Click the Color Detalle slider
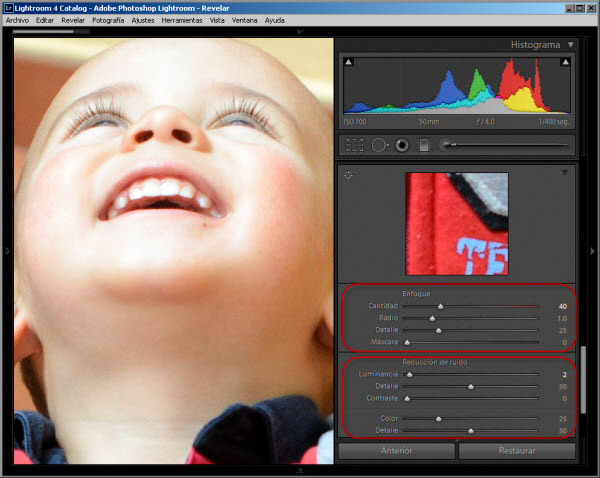 (471, 431)
